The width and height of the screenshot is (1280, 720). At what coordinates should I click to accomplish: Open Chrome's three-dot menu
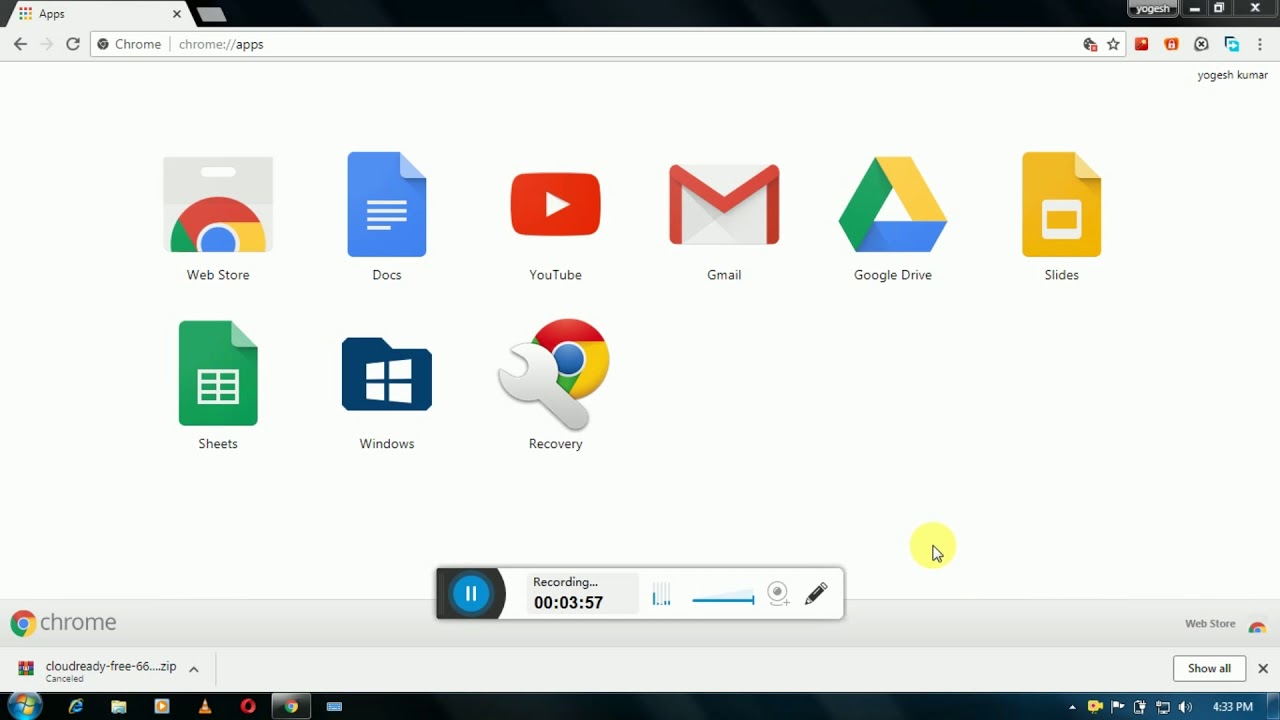1260,44
